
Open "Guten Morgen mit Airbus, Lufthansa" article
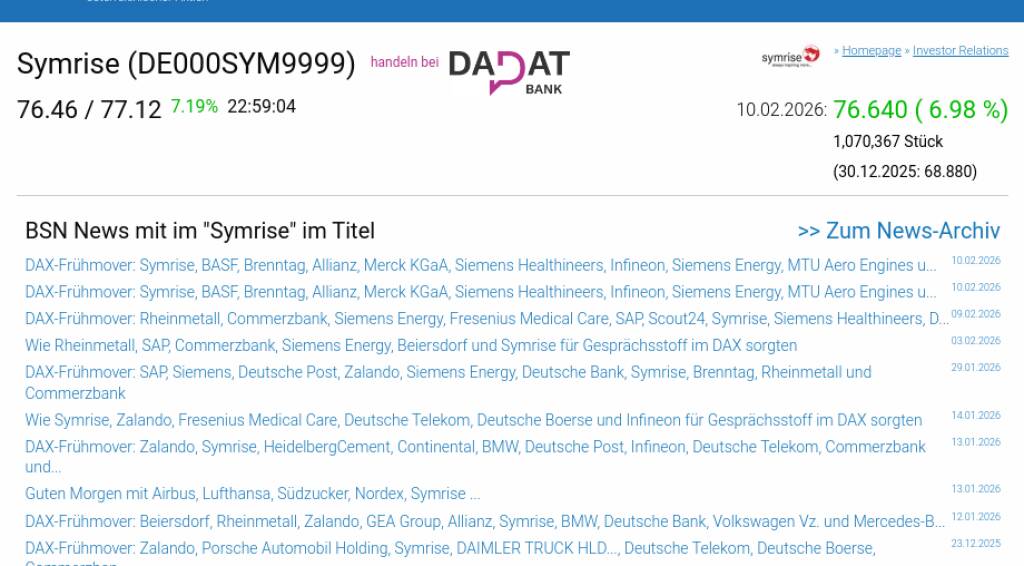[252, 494]
